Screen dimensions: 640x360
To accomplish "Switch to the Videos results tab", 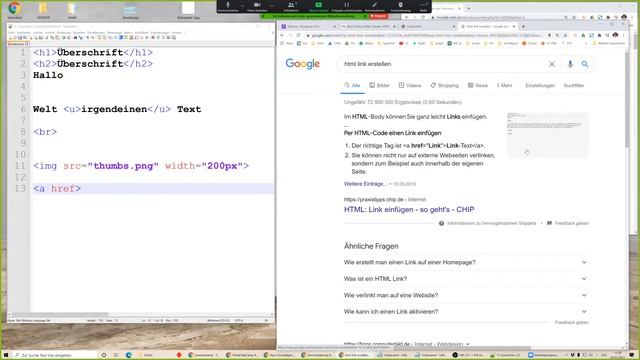I will [x=410, y=85].
